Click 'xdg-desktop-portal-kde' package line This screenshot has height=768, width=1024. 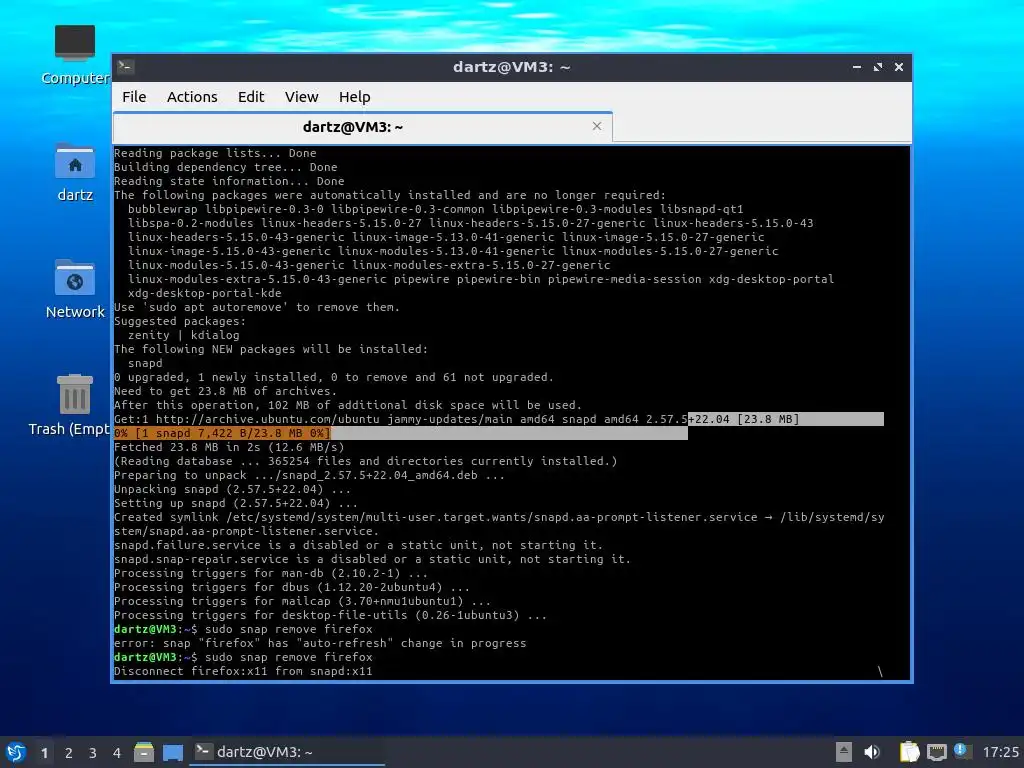[x=204, y=293]
